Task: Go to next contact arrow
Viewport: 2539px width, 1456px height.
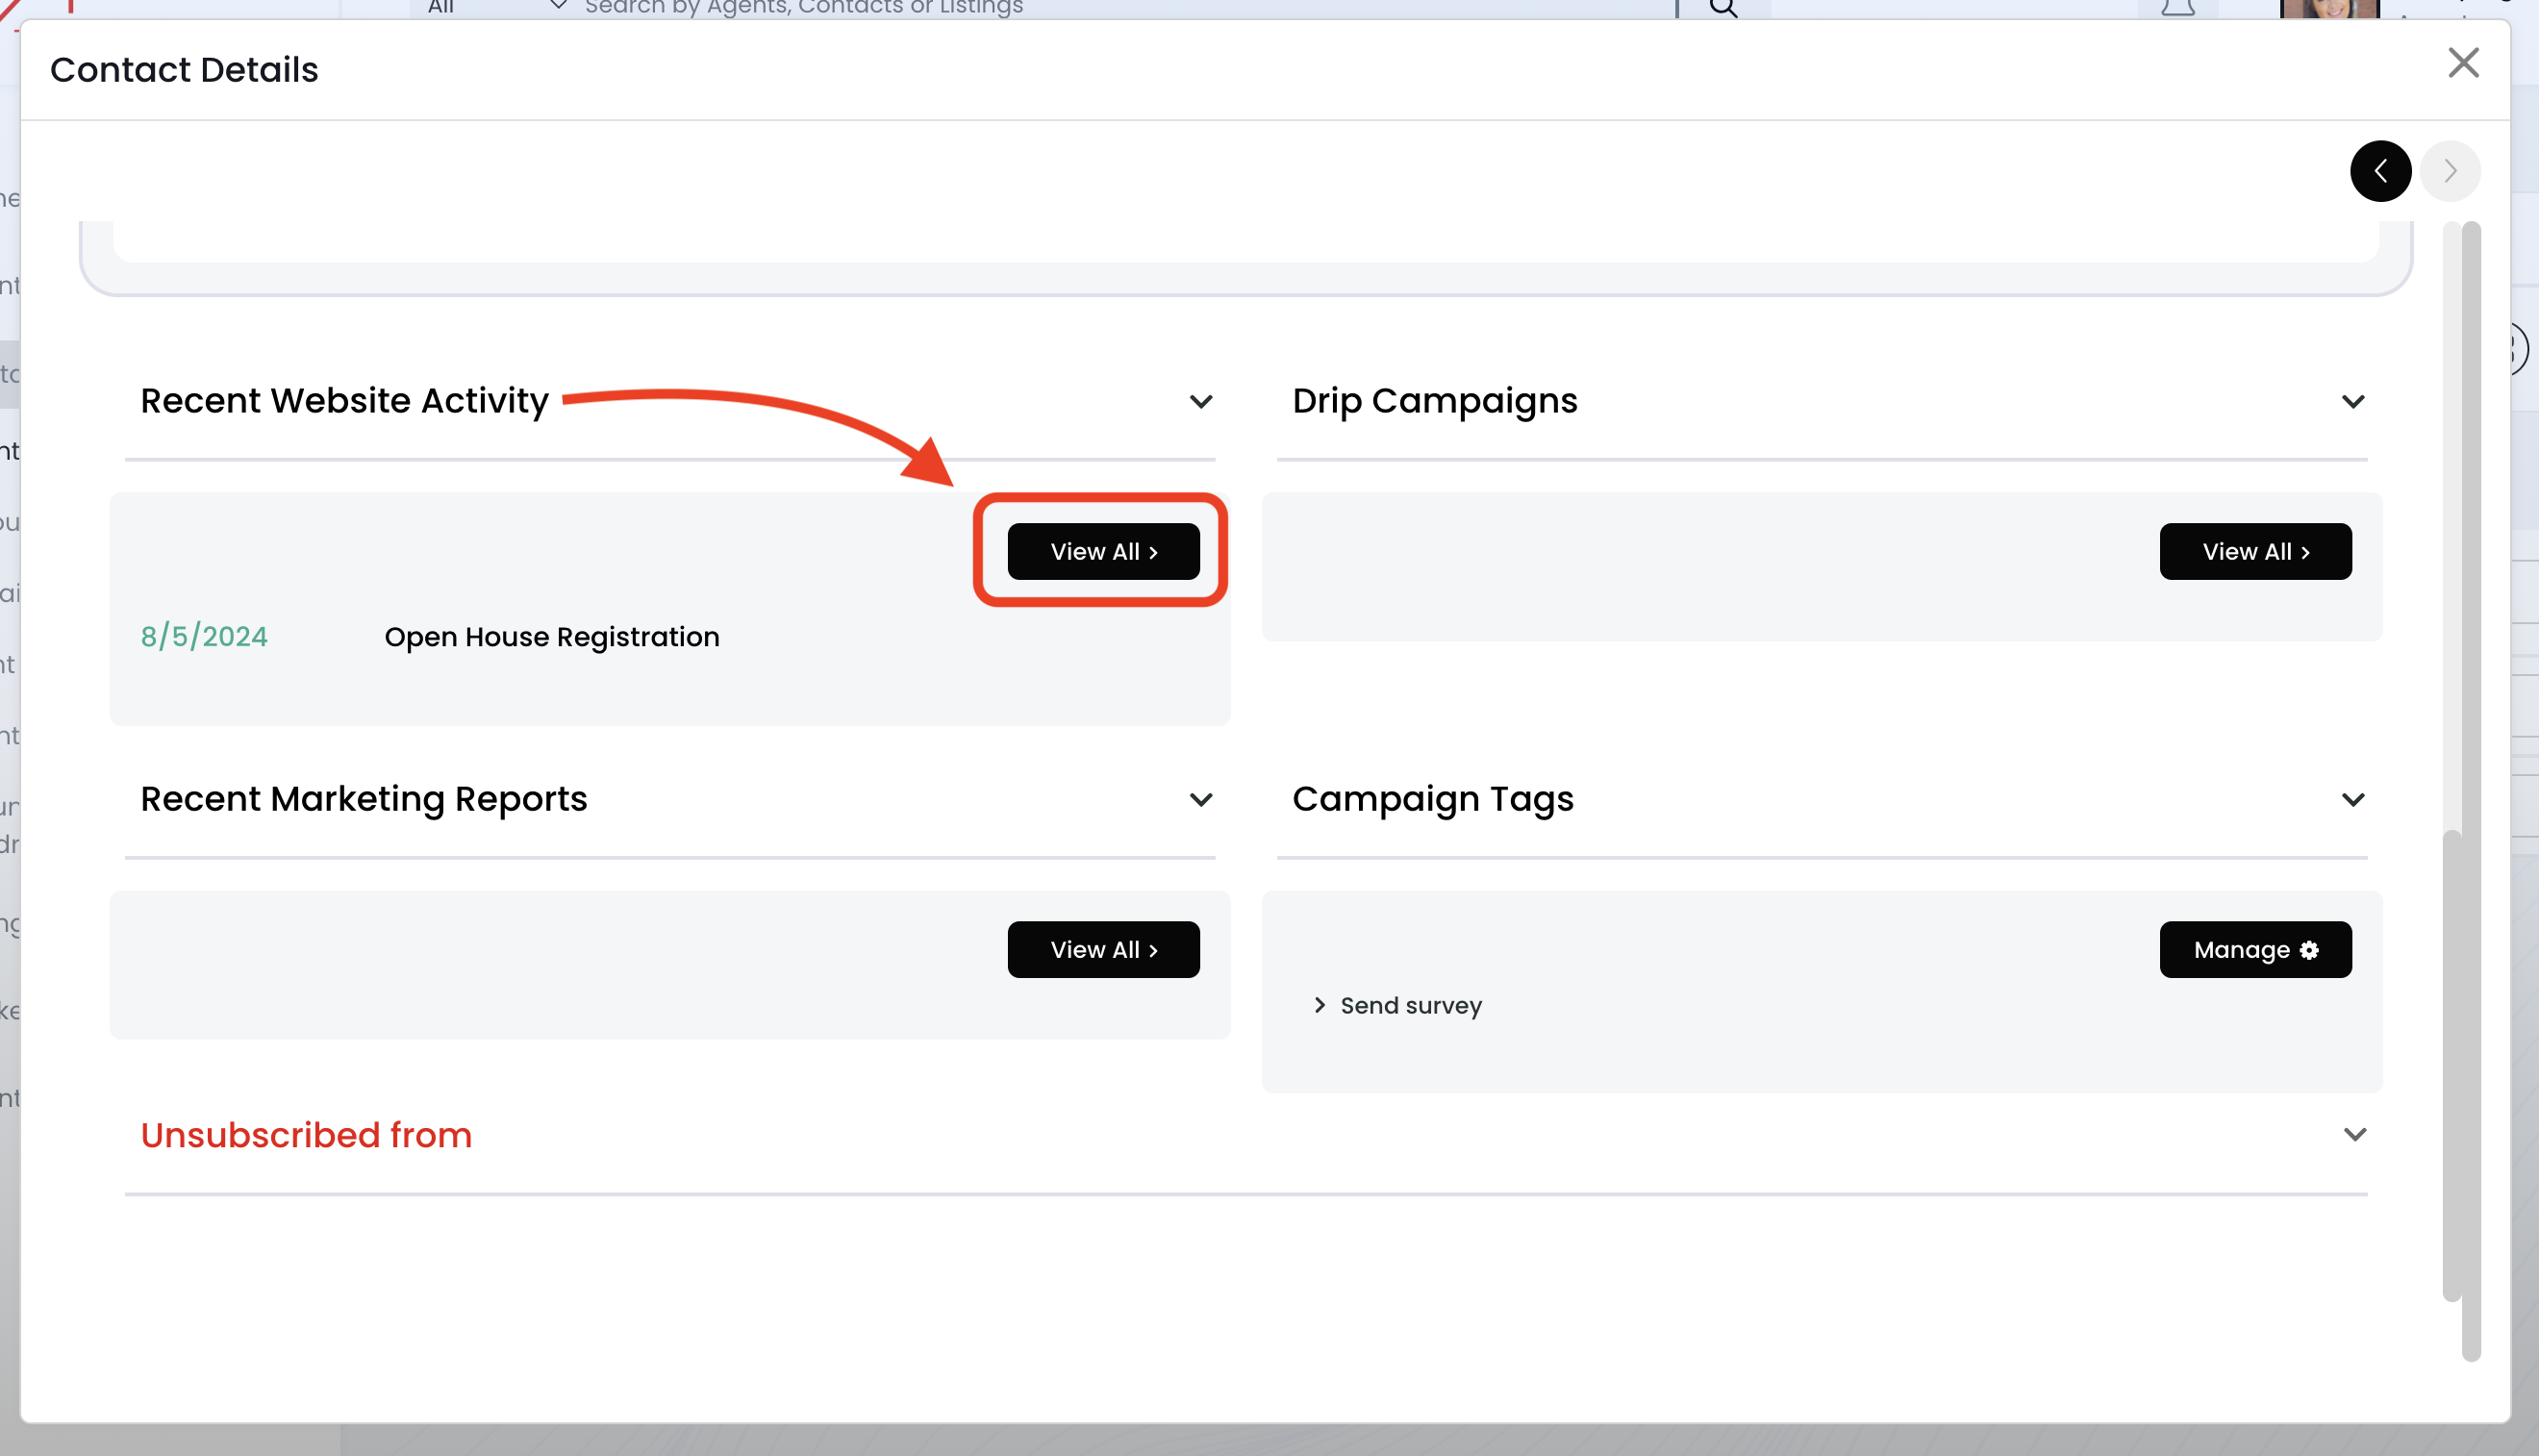Action: click(x=2449, y=171)
